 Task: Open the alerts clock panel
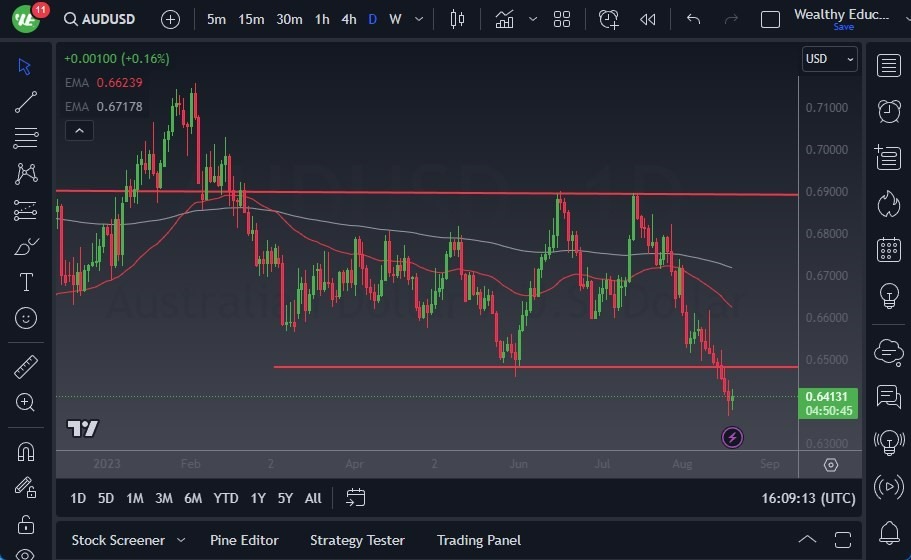[x=888, y=111]
